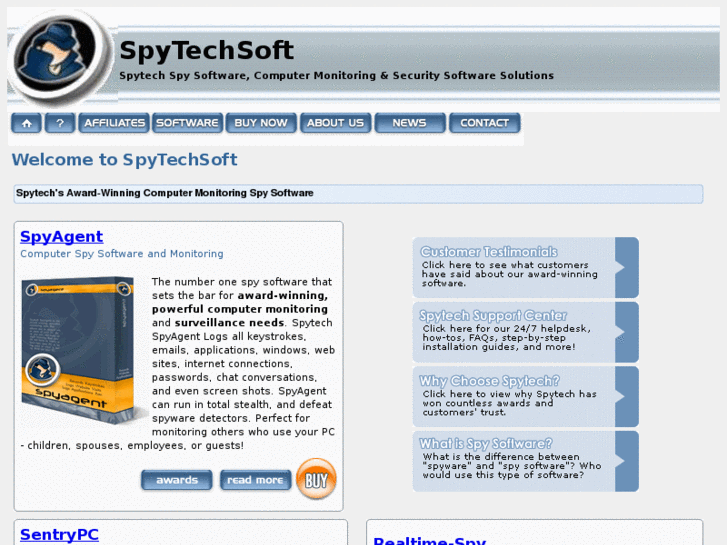
Task: Open the Realtime-Spy link
Action: 429,540
